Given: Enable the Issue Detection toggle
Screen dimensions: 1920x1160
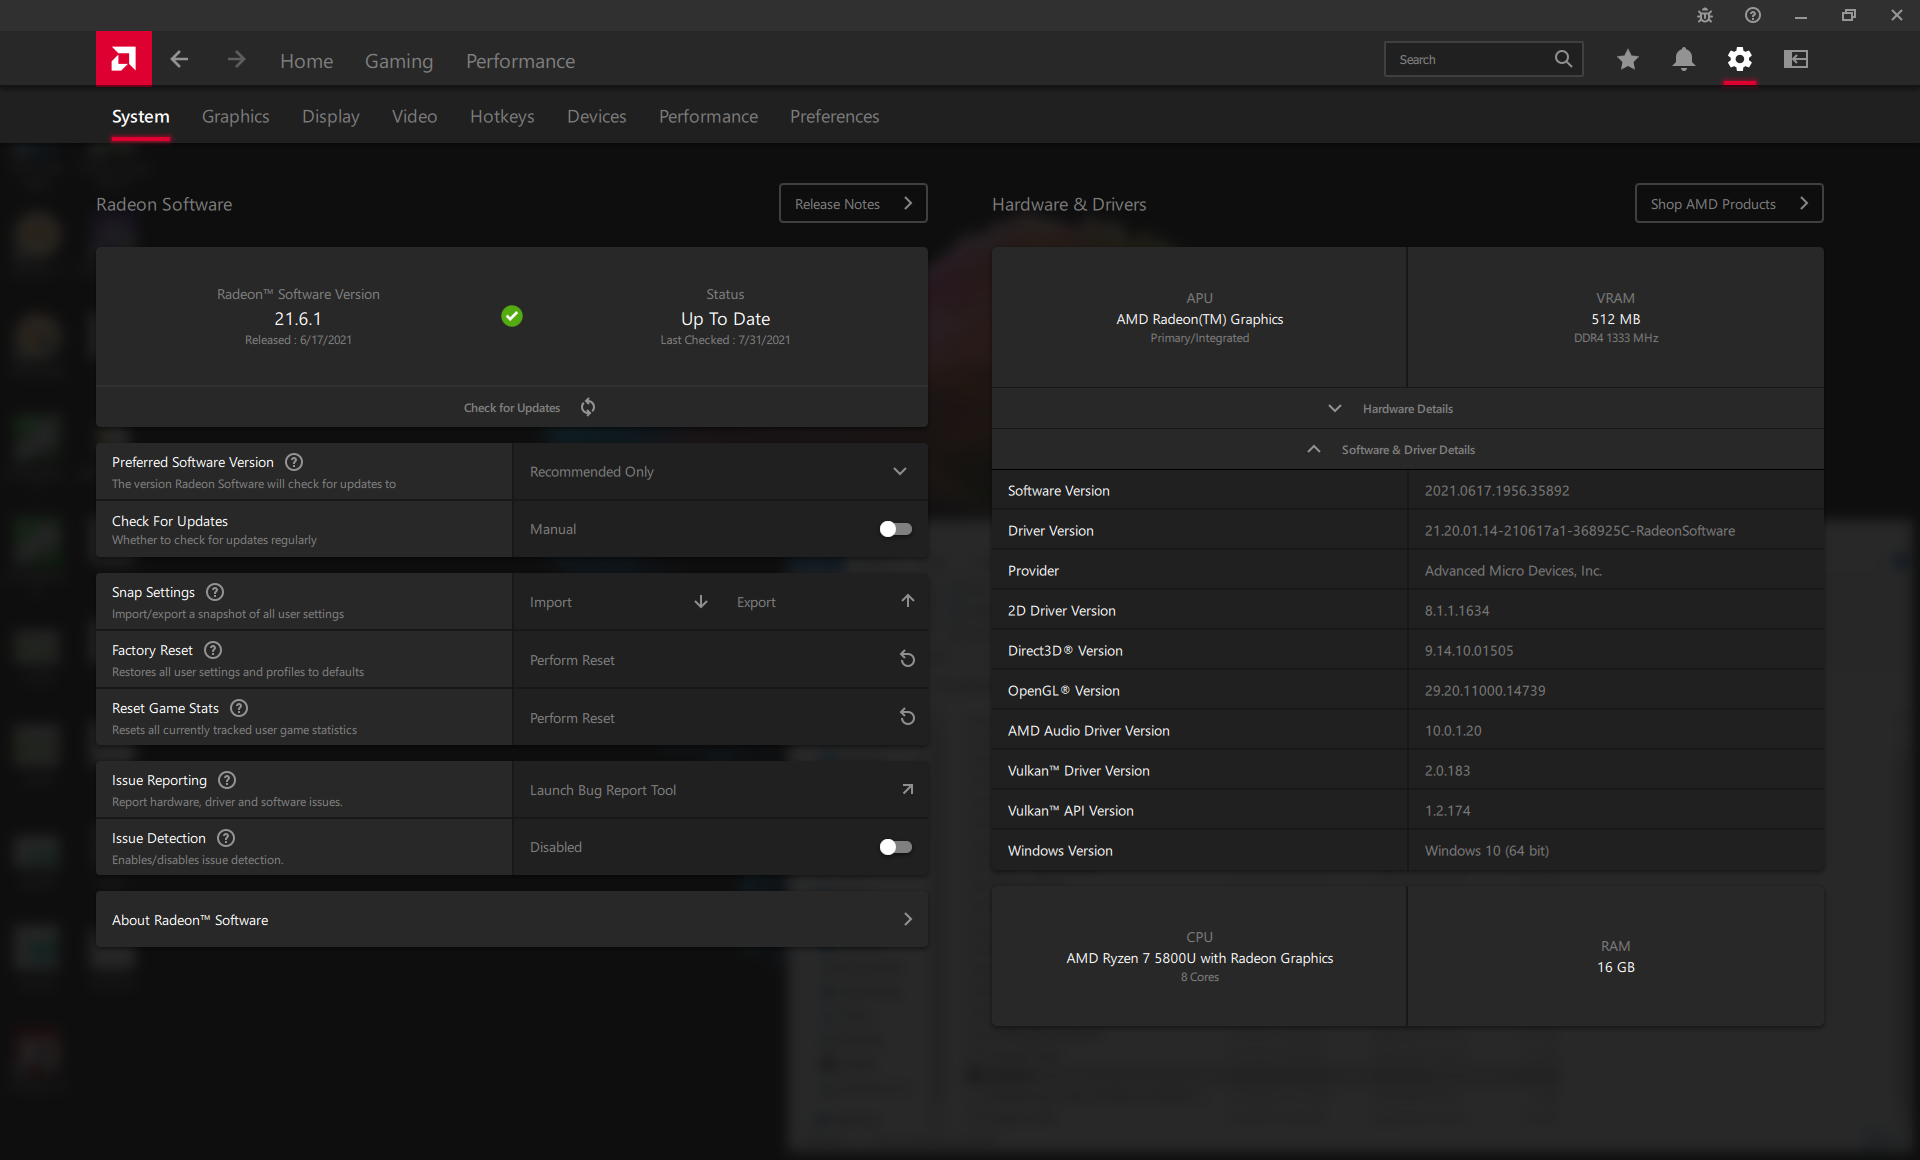Looking at the screenshot, I should coord(895,847).
